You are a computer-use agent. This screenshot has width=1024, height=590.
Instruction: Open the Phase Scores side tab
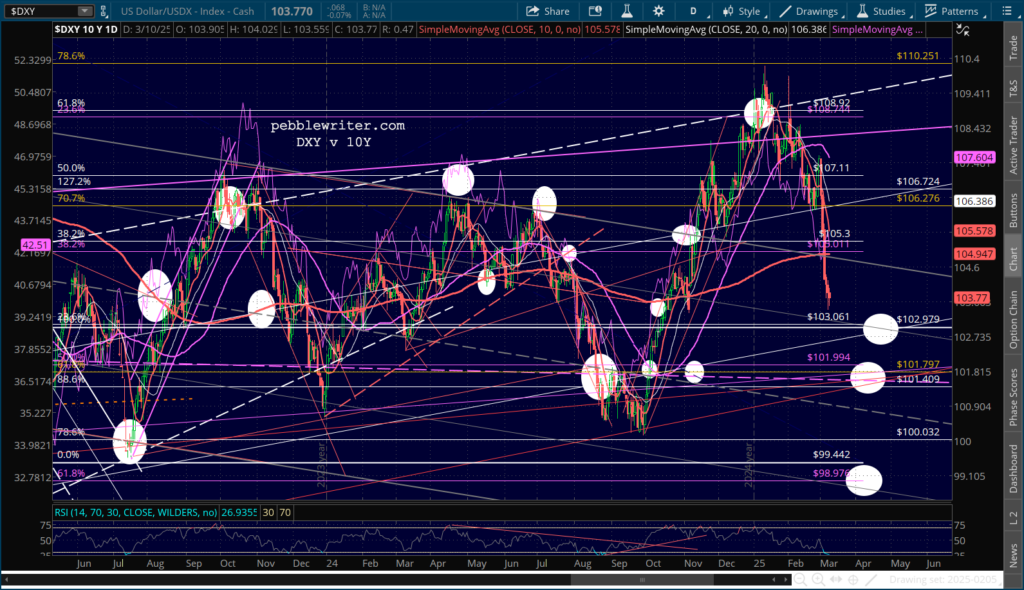[1014, 394]
